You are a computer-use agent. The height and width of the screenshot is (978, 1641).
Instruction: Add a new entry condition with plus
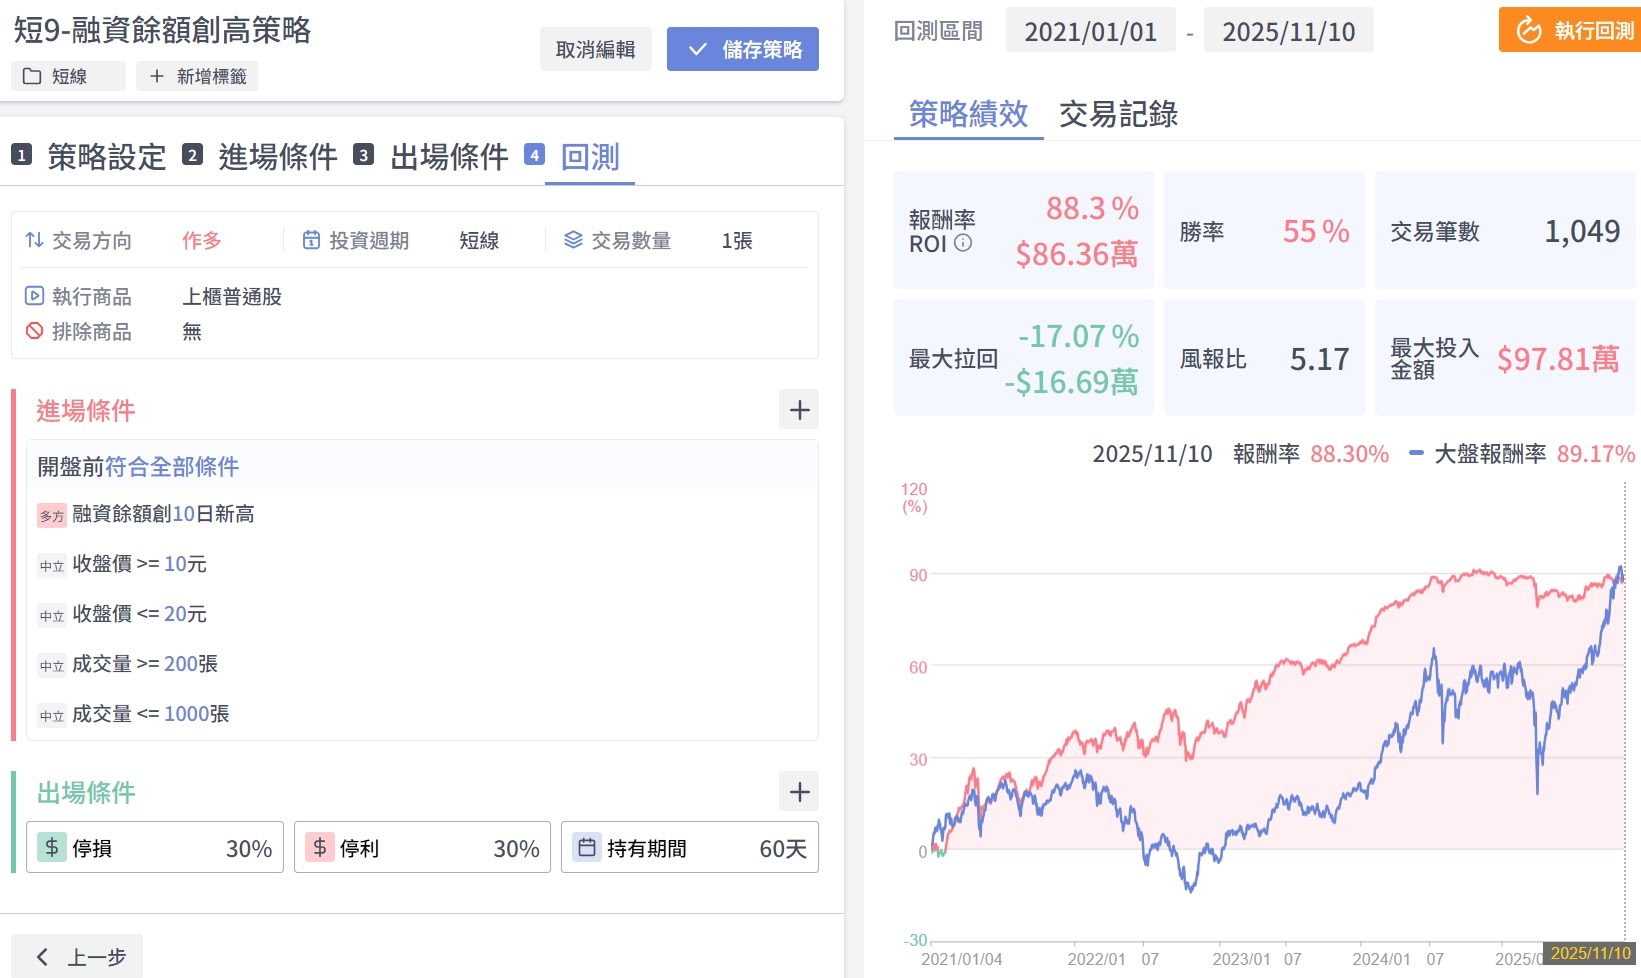(799, 410)
